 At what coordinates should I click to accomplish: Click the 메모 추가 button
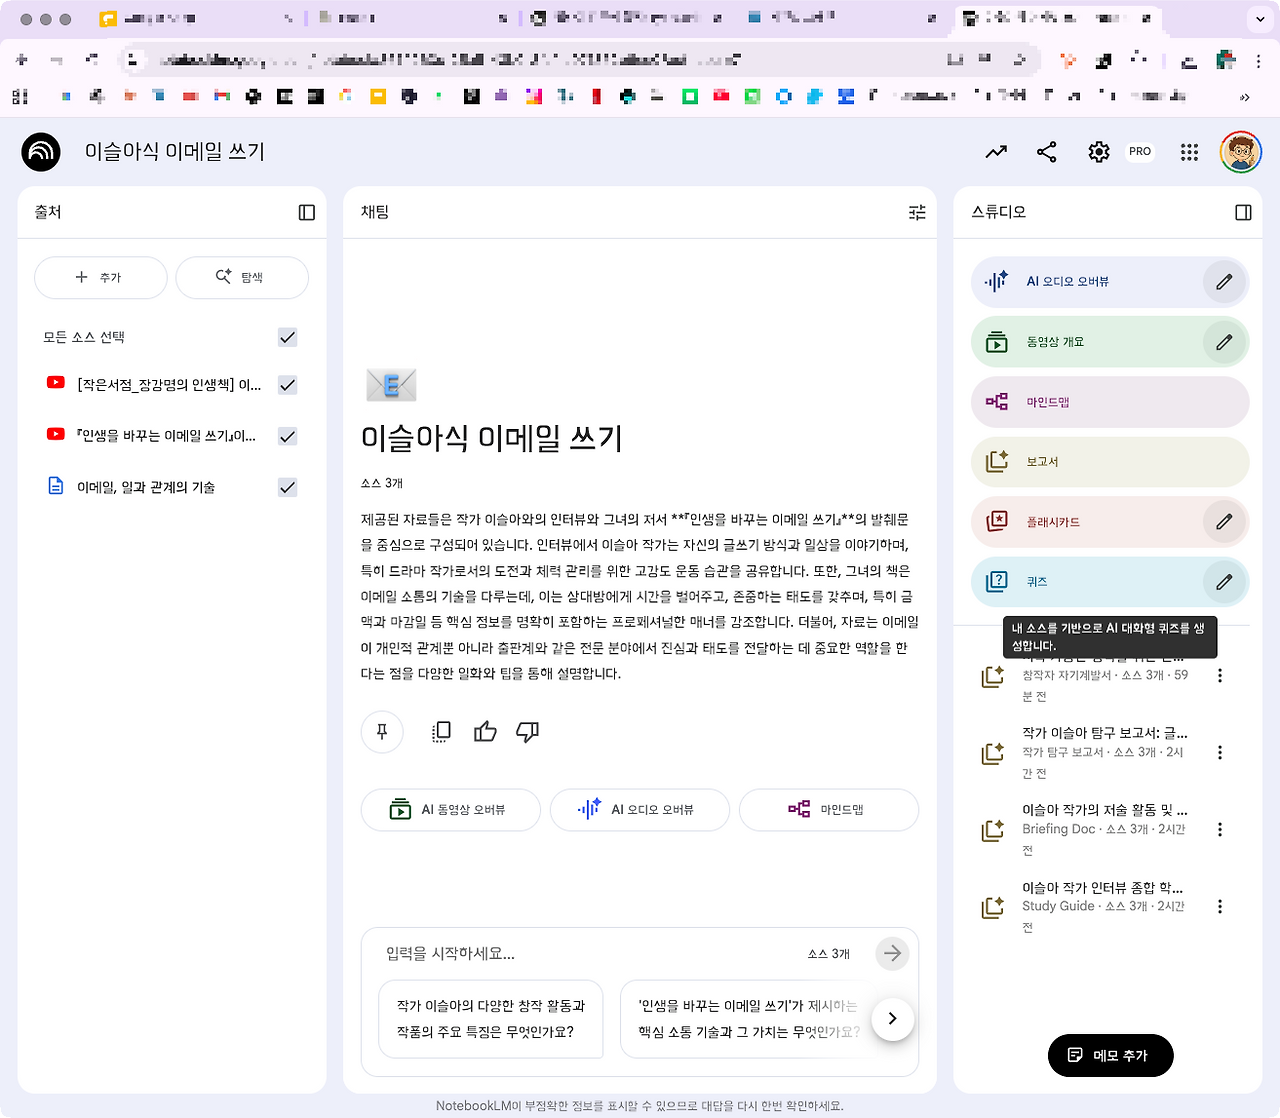pos(1110,1056)
